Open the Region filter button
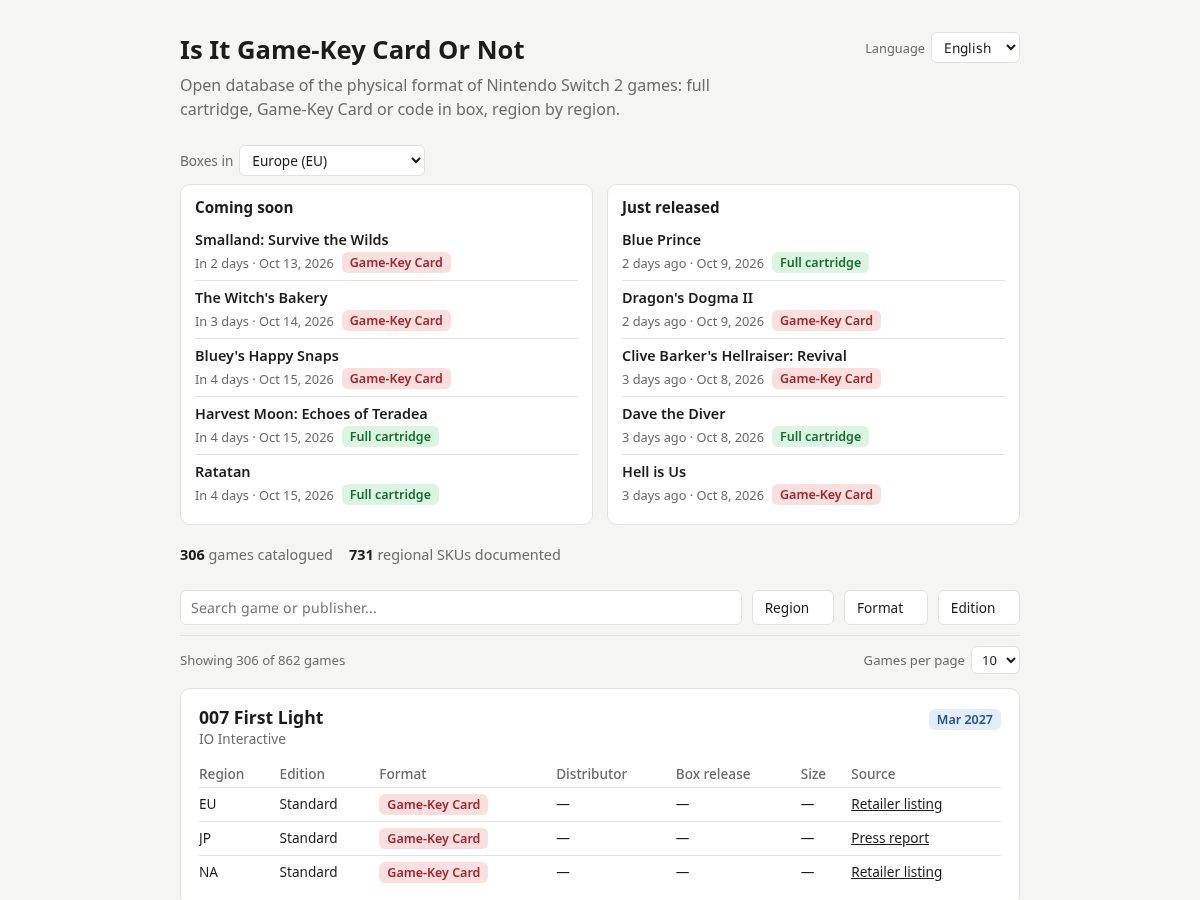The image size is (1200, 900). click(793, 608)
